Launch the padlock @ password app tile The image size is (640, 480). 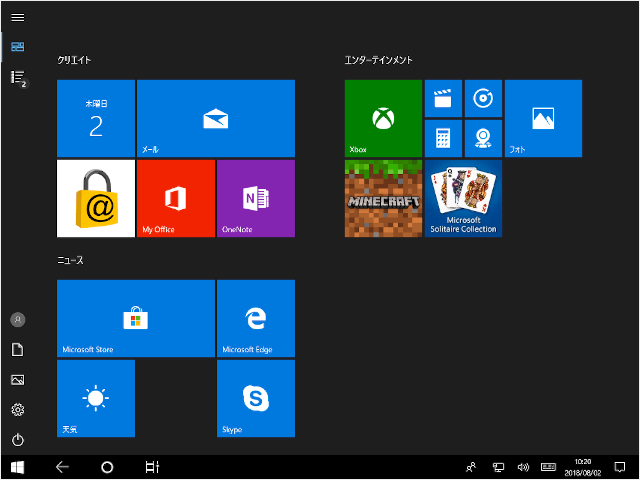click(96, 198)
